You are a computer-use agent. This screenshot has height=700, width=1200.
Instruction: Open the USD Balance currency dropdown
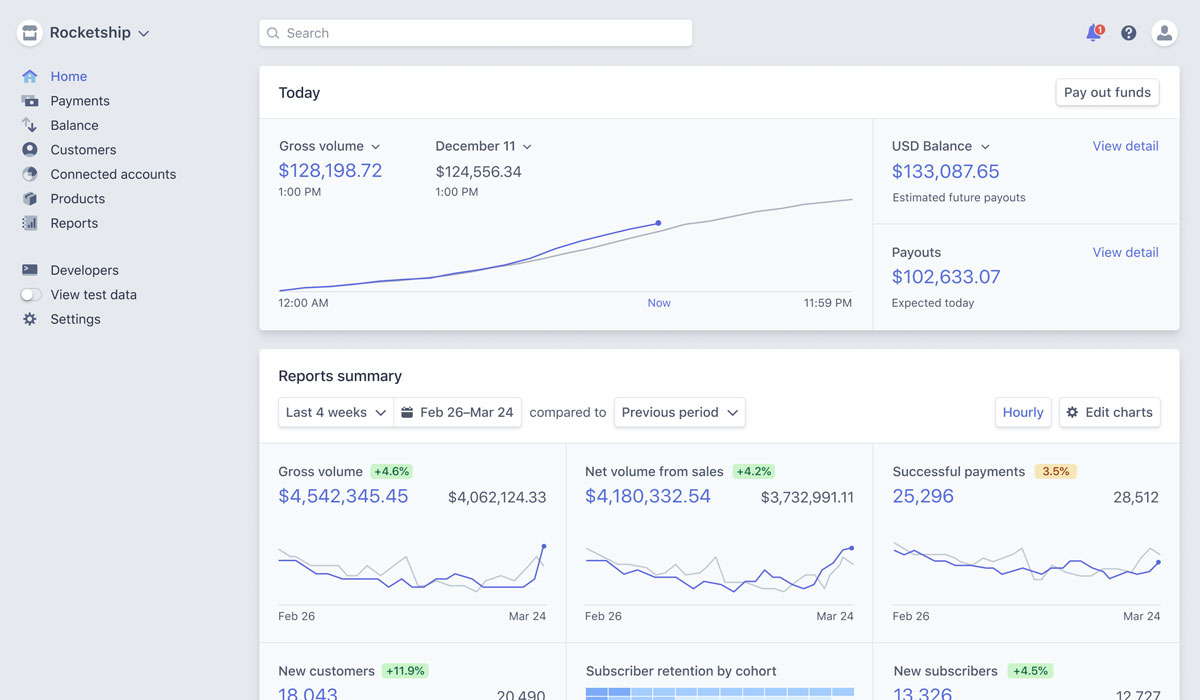point(941,146)
